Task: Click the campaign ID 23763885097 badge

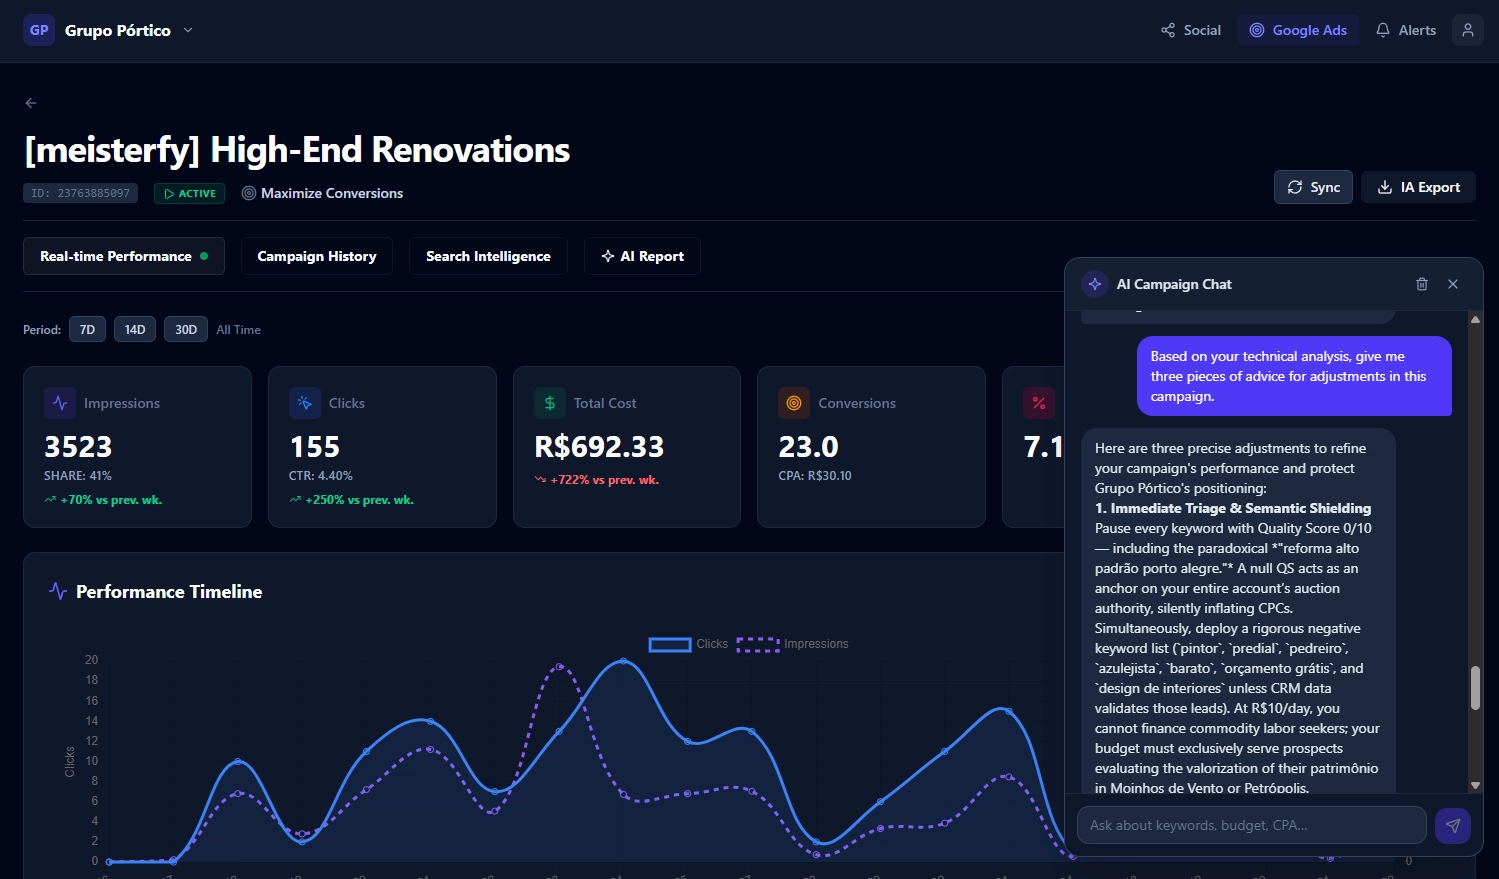Action: (x=81, y=193)
